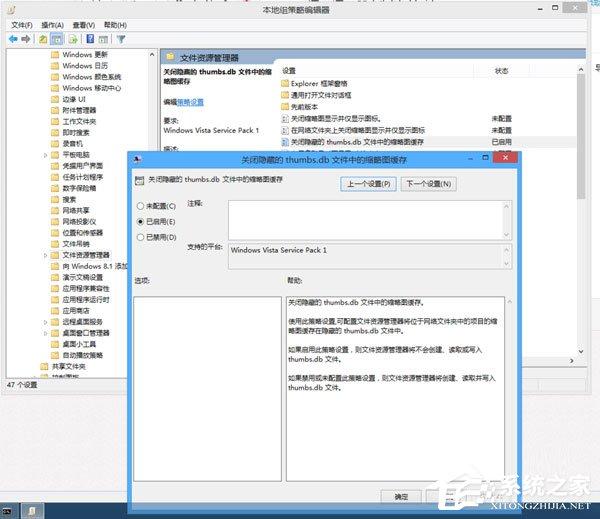The image size is (600, 519).
Task: Expand the 远程桌面服务 tree node
Action: click(46, 322)
